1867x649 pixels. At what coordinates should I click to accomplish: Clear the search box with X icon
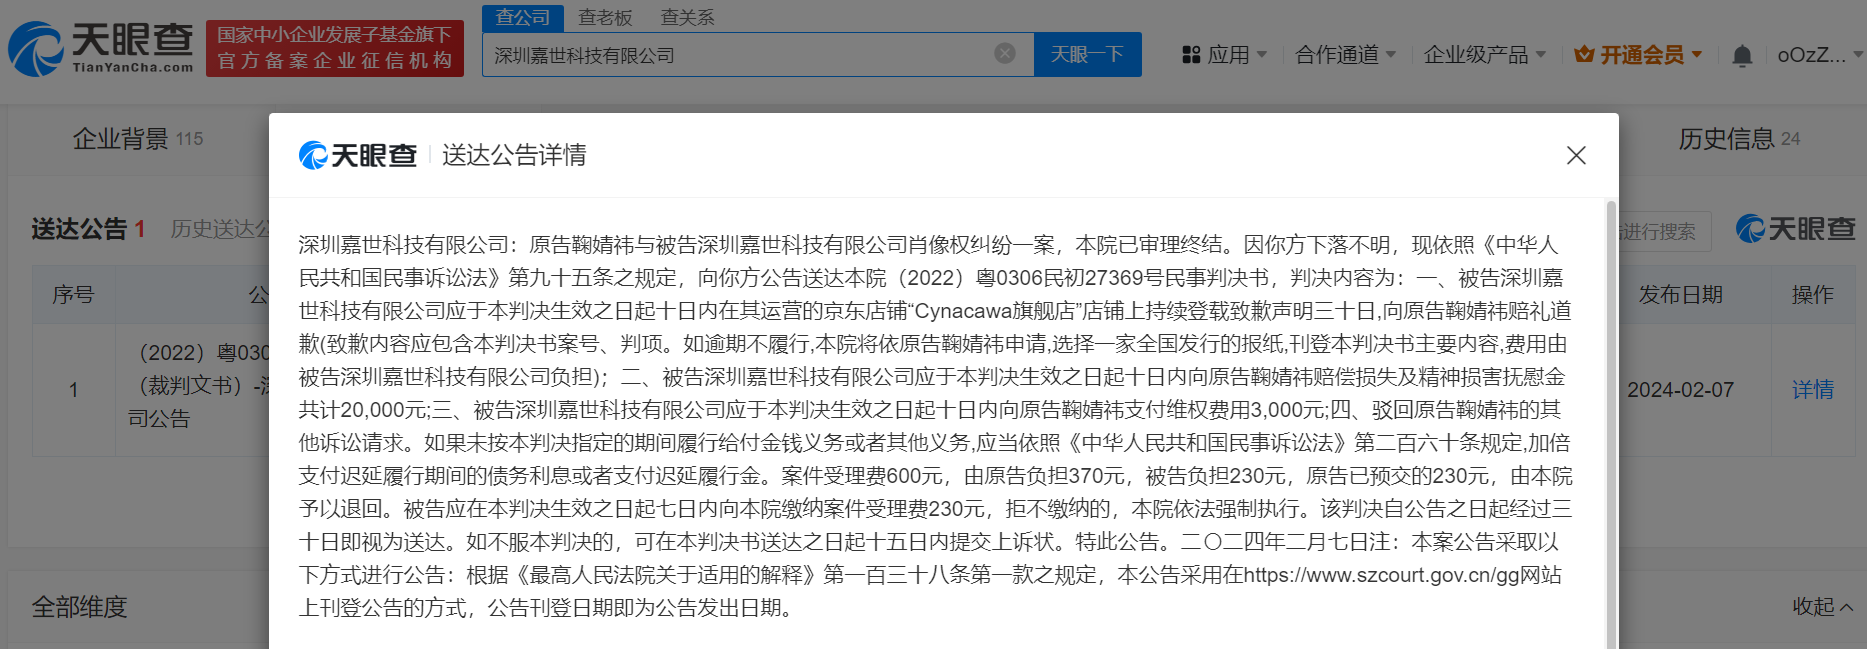click(x=1005, y=54)
